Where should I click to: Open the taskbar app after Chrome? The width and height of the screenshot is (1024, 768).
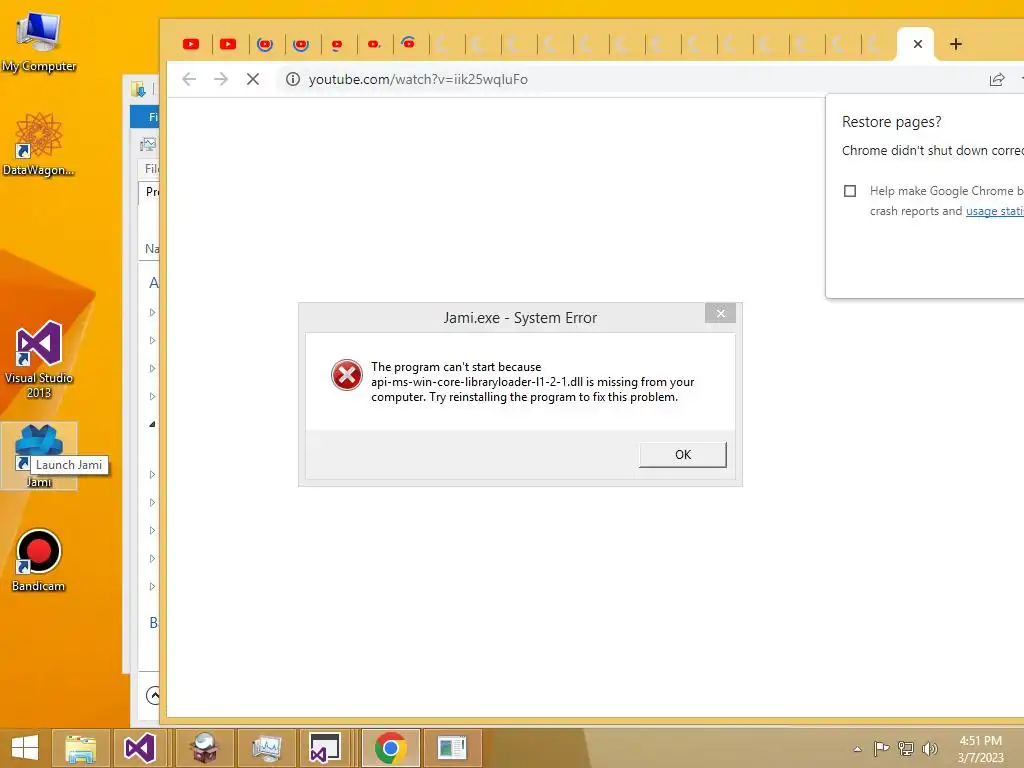452,748
